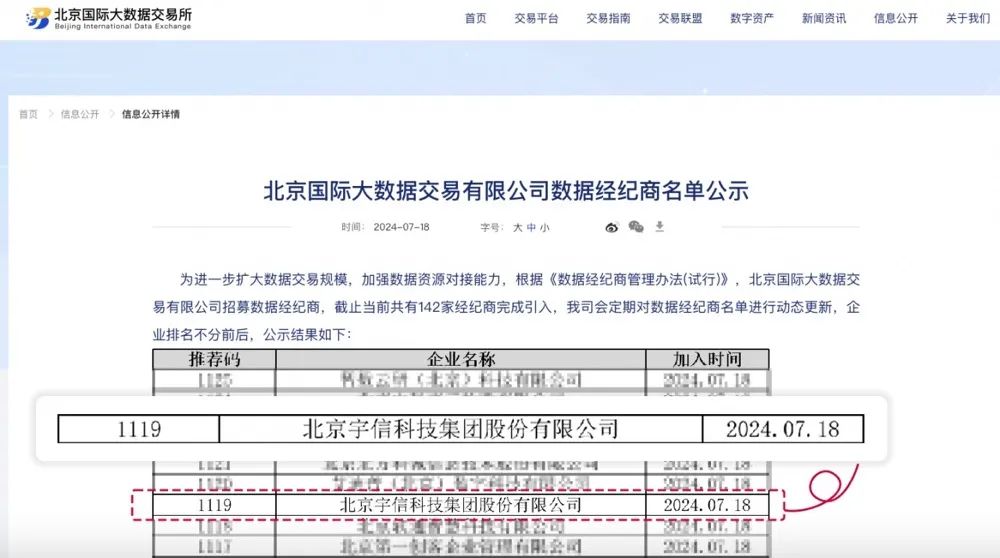
Task: Open the 交易联盟 navigation menu item
Action: pyautogui.click(x=680, y=18)
